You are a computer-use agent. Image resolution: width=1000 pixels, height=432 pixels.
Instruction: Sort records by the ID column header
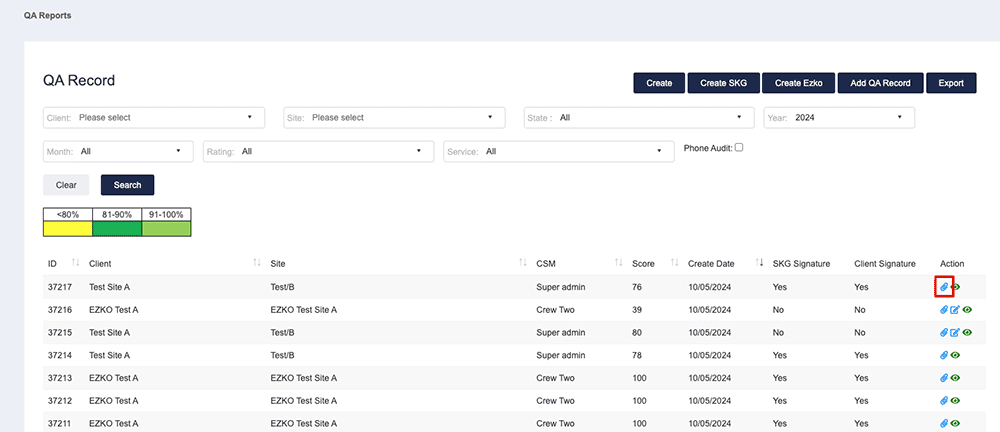tap(53, 264)
